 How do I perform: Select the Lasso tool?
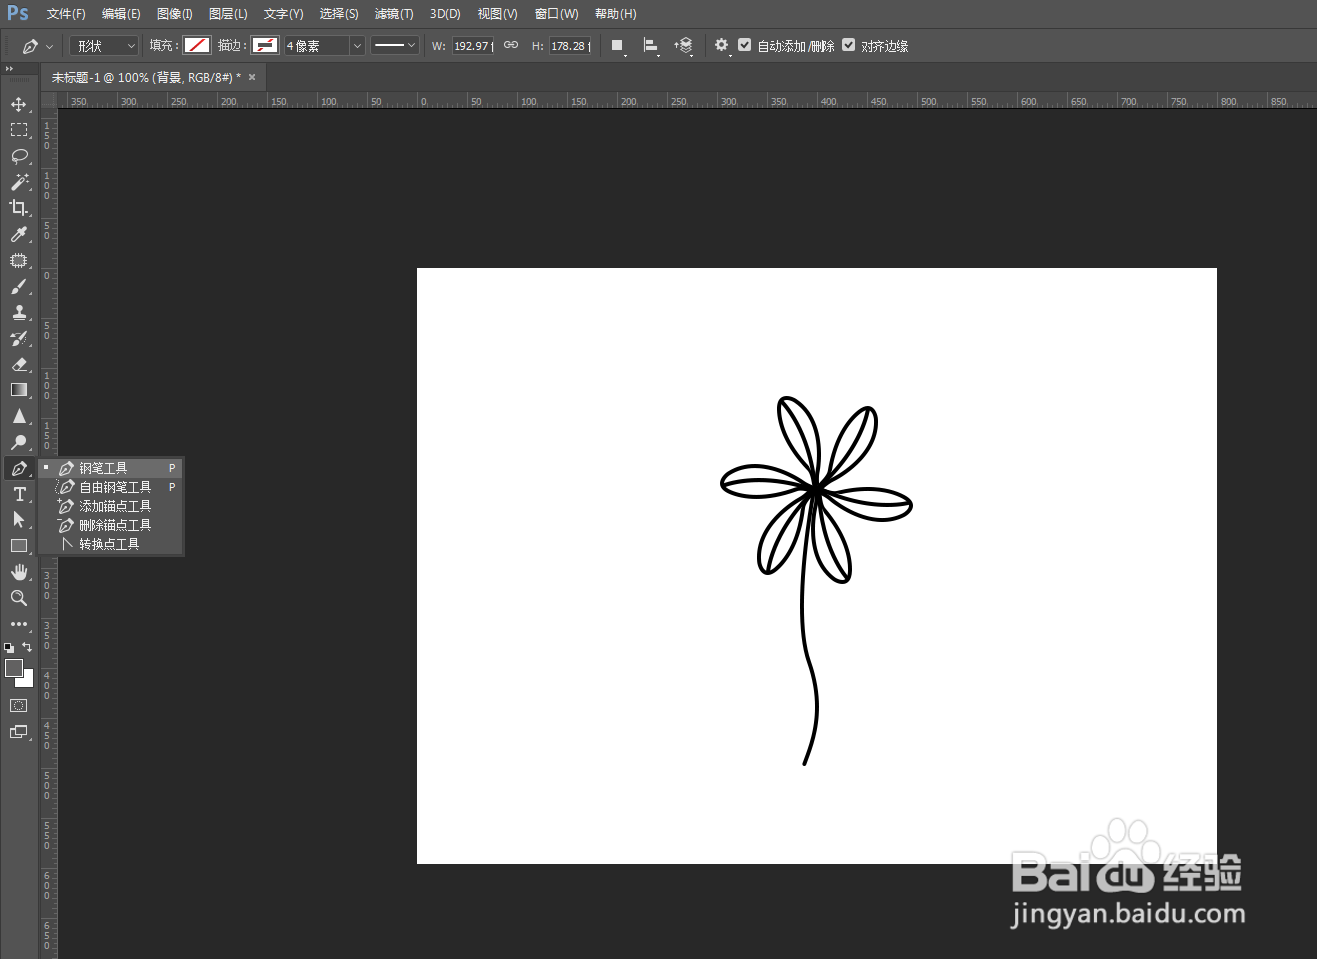(x=19, y=156)
